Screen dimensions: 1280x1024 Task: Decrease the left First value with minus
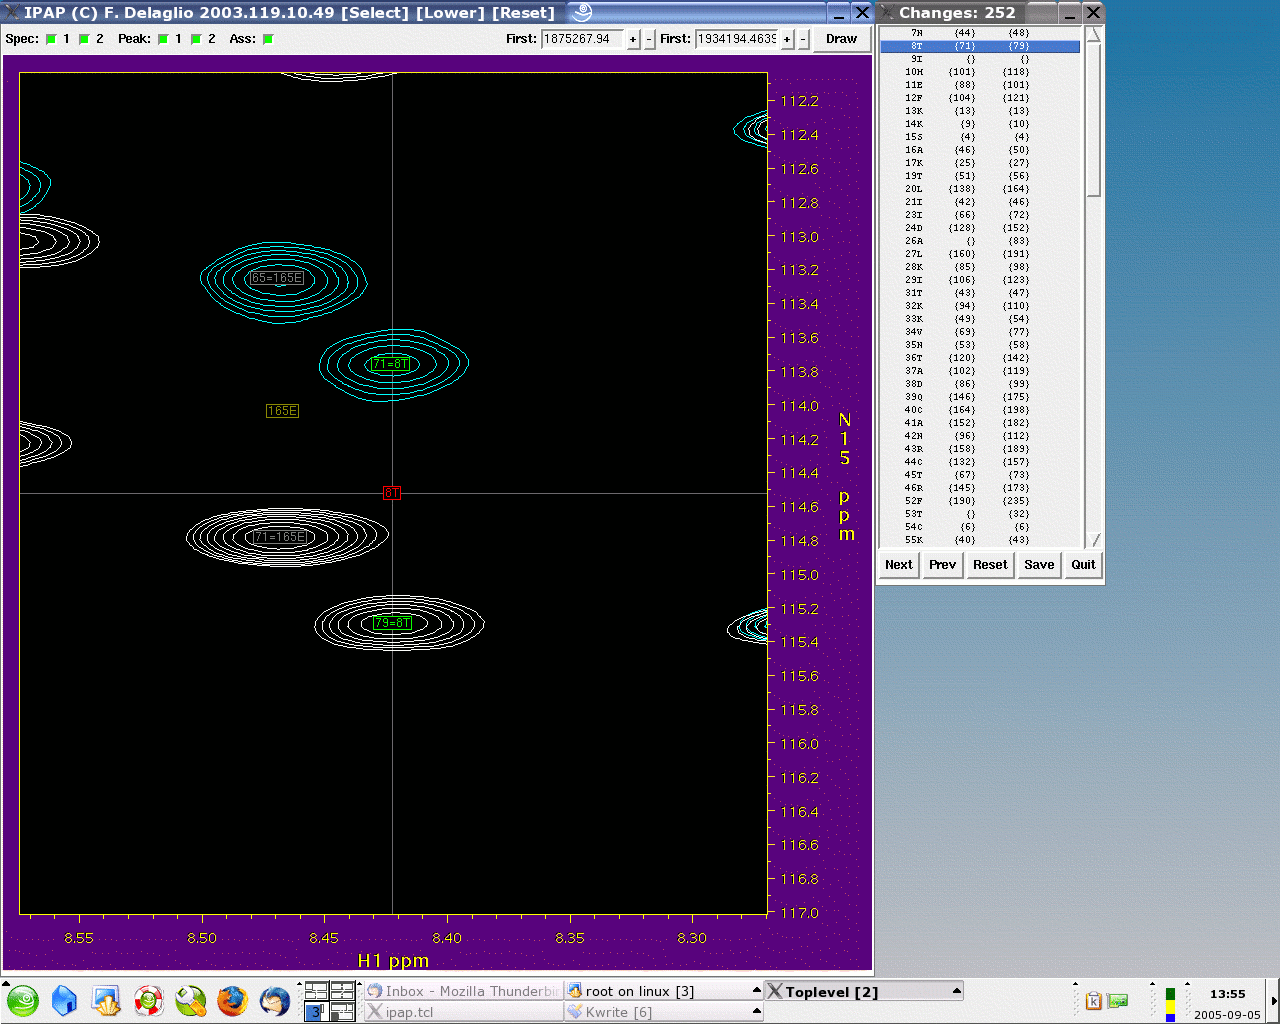pos(649,39)
